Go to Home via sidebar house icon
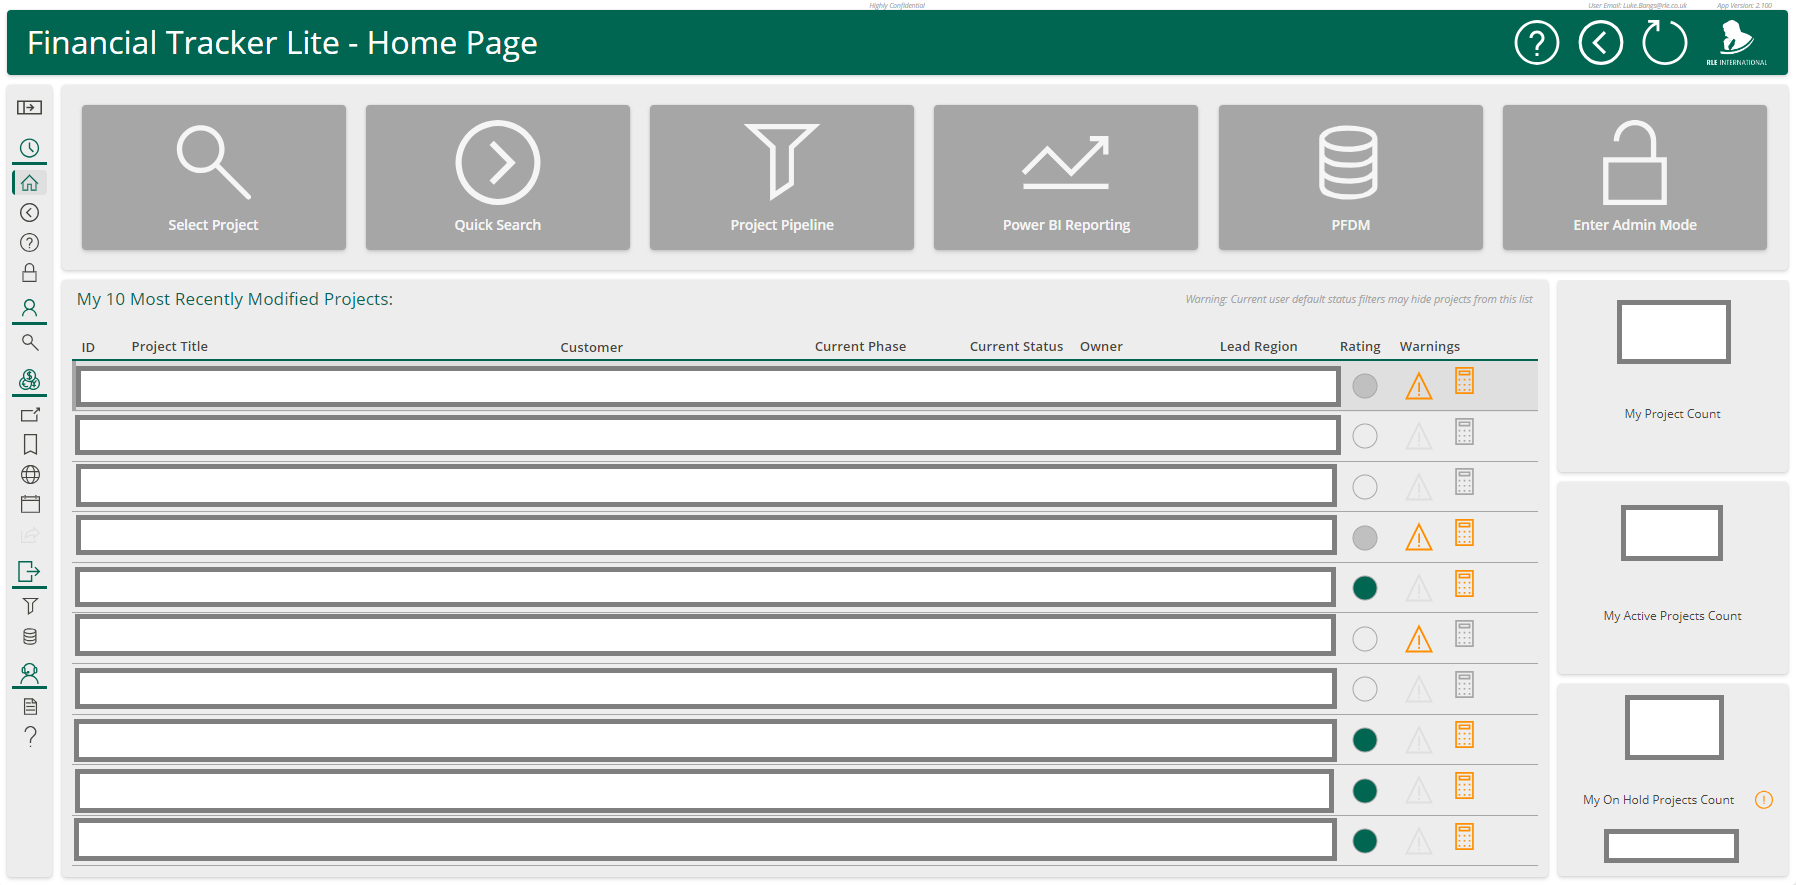This screenshot has height=885, width=1796. click(x=30, y=183)
